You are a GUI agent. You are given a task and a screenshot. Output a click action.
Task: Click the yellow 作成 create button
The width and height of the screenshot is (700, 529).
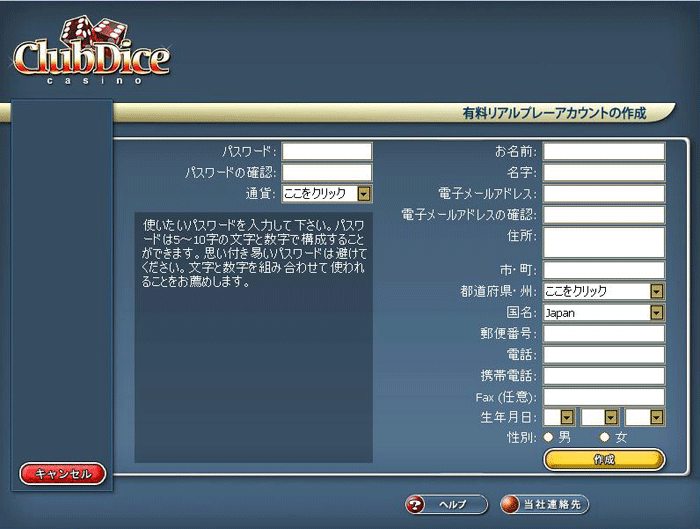tap(604, 459)
